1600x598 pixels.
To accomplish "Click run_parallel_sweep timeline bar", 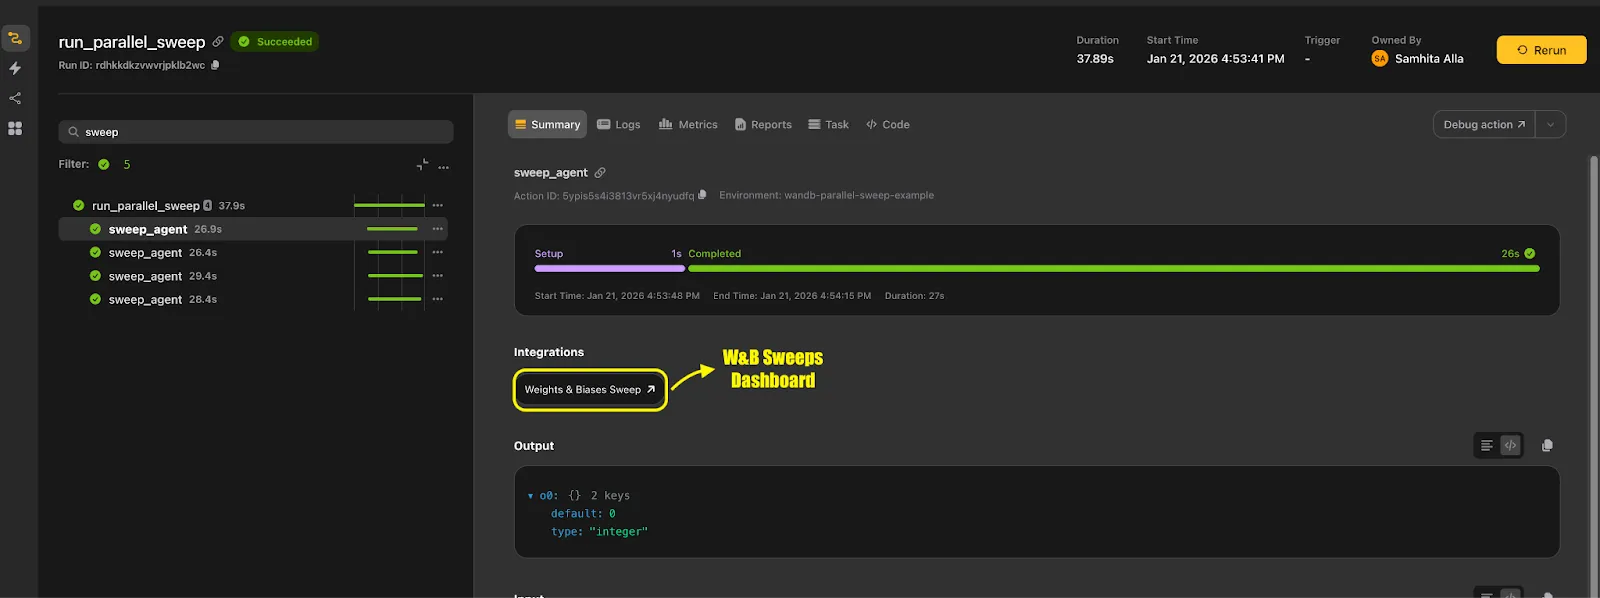I will [x=389, y=205].
